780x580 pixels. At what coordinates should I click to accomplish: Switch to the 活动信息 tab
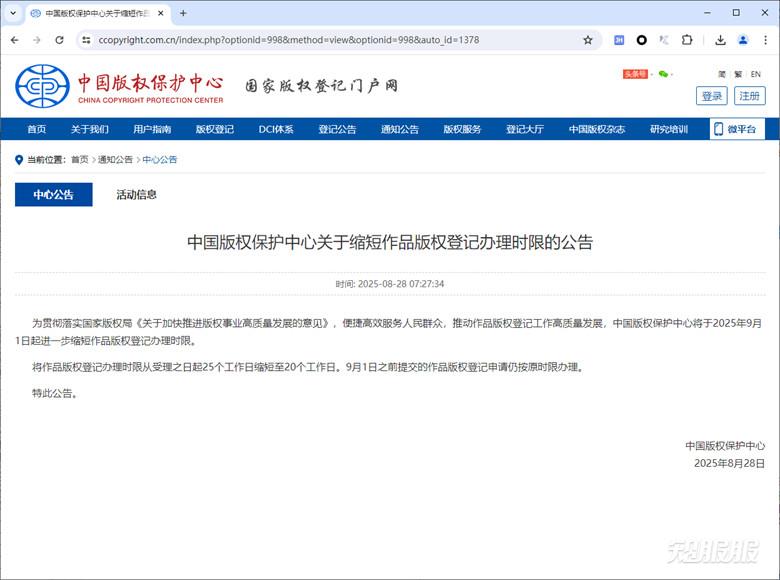coord(136,195)
